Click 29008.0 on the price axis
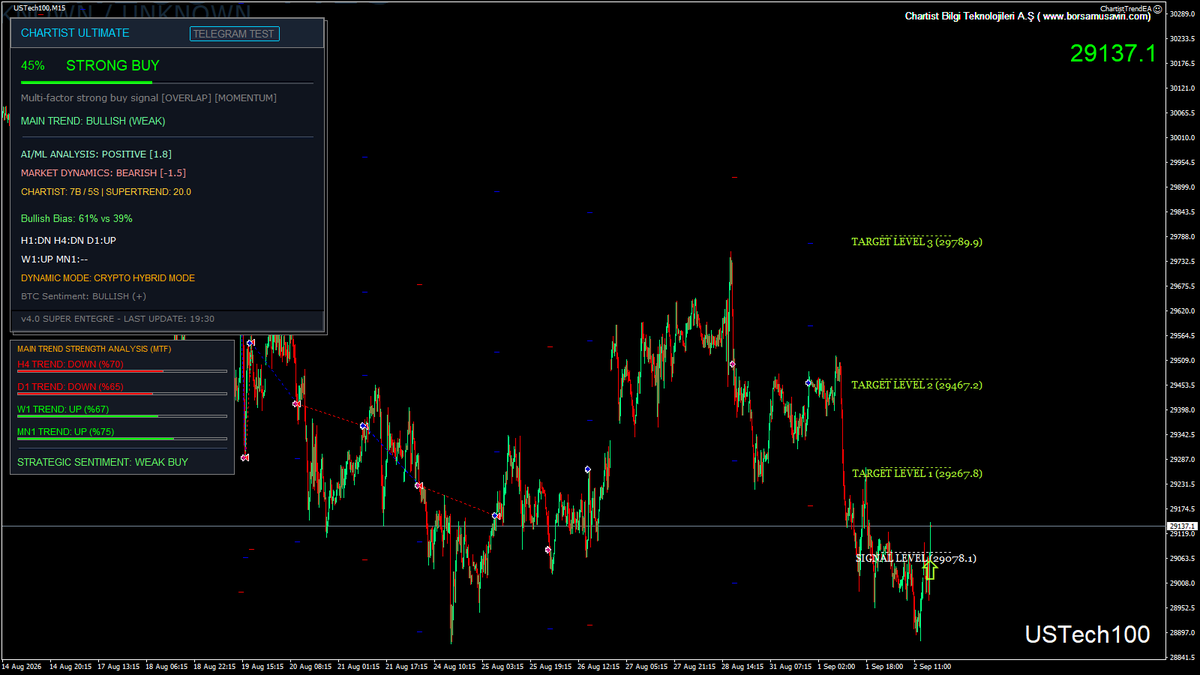The image size is (1200, 675). click(x=1182, y=583)
